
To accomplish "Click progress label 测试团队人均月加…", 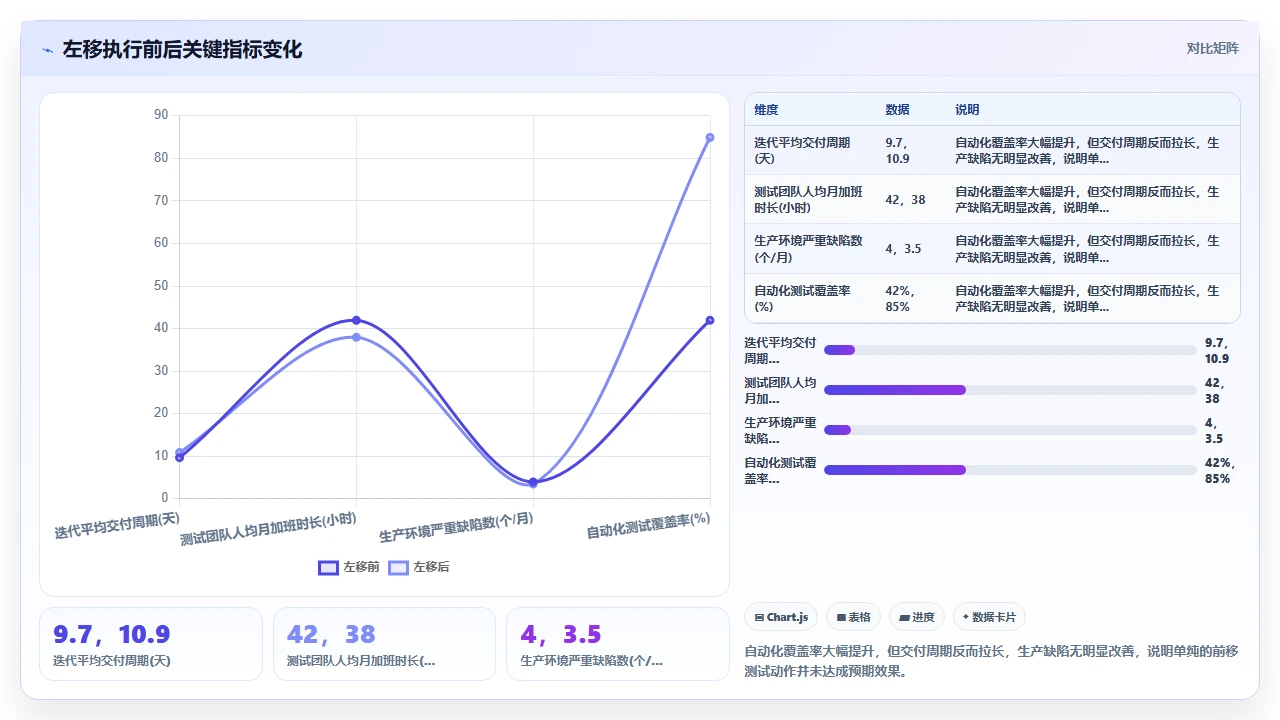I will click(x=780, y=390).
